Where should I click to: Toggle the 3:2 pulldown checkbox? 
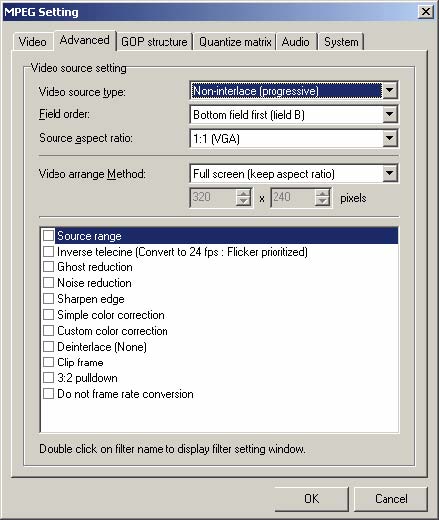[48, 378]
